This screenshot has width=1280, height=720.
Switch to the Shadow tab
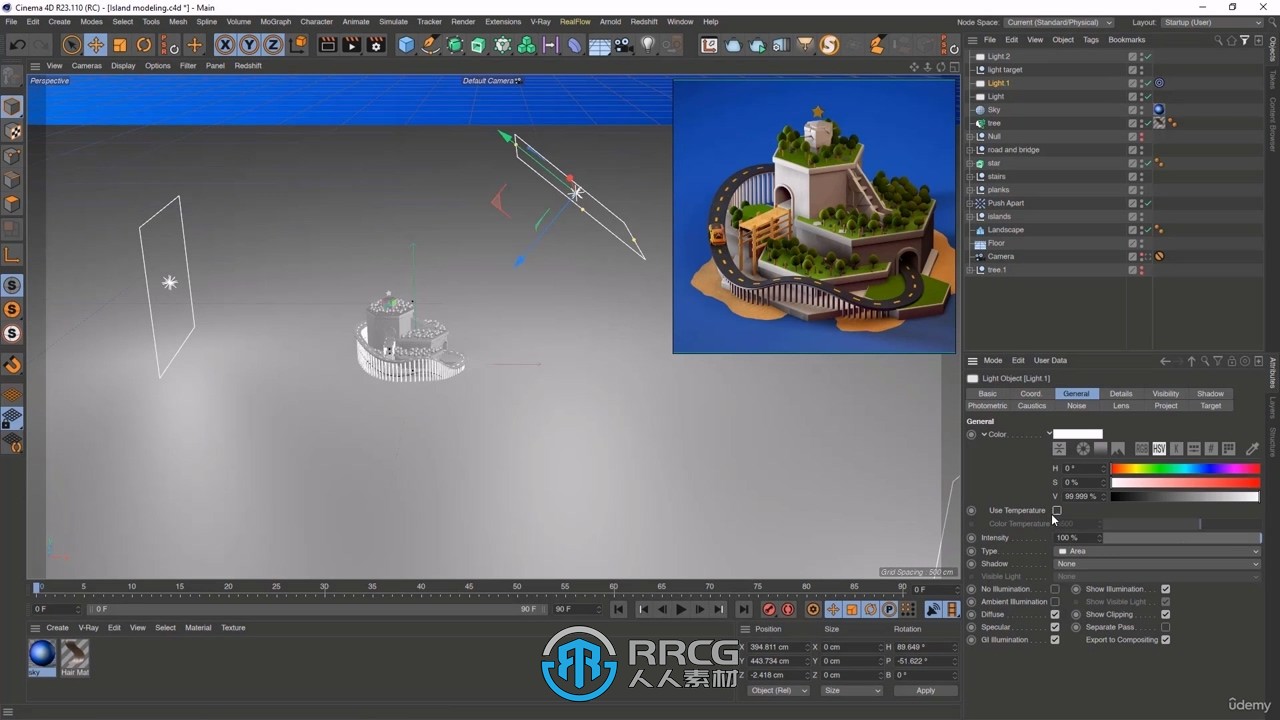pyautogui.click(x=1210, y=394)
